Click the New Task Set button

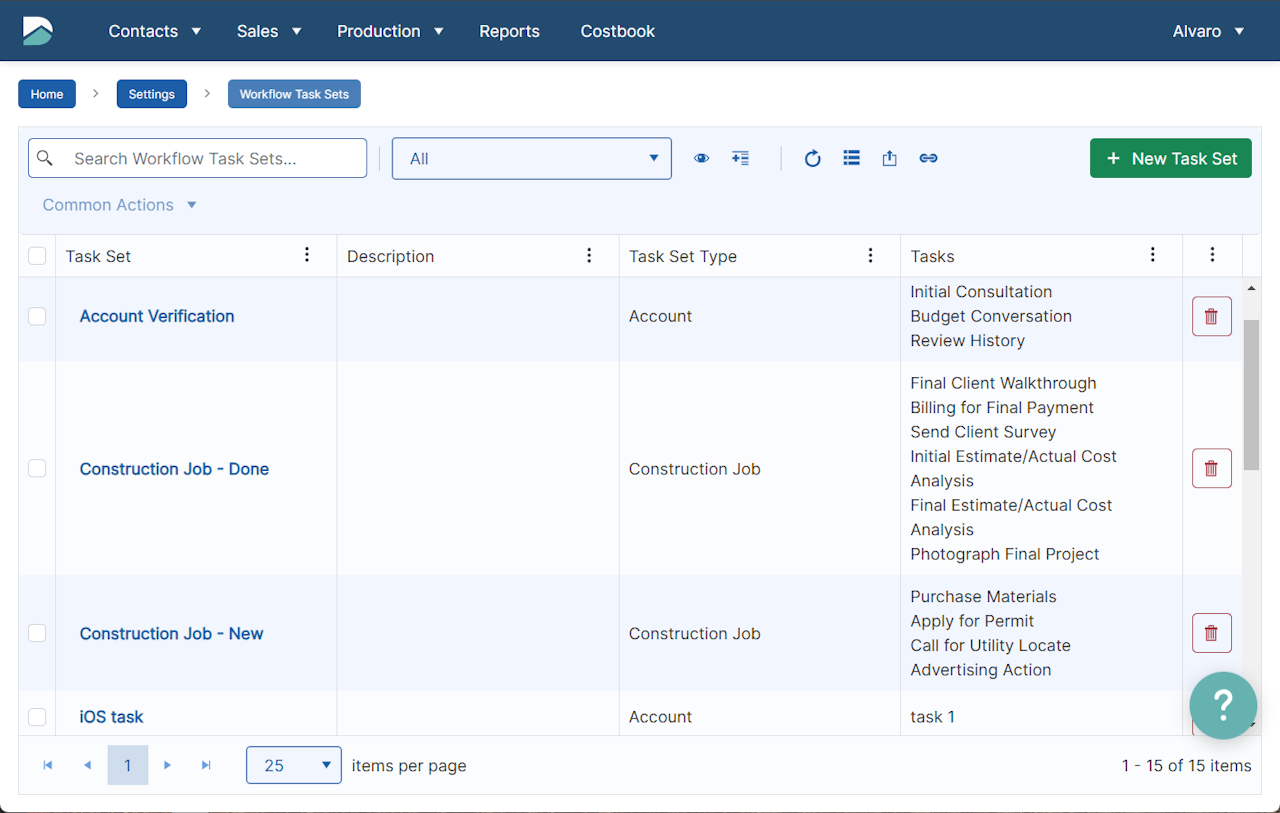click(x=1170, y=158)
